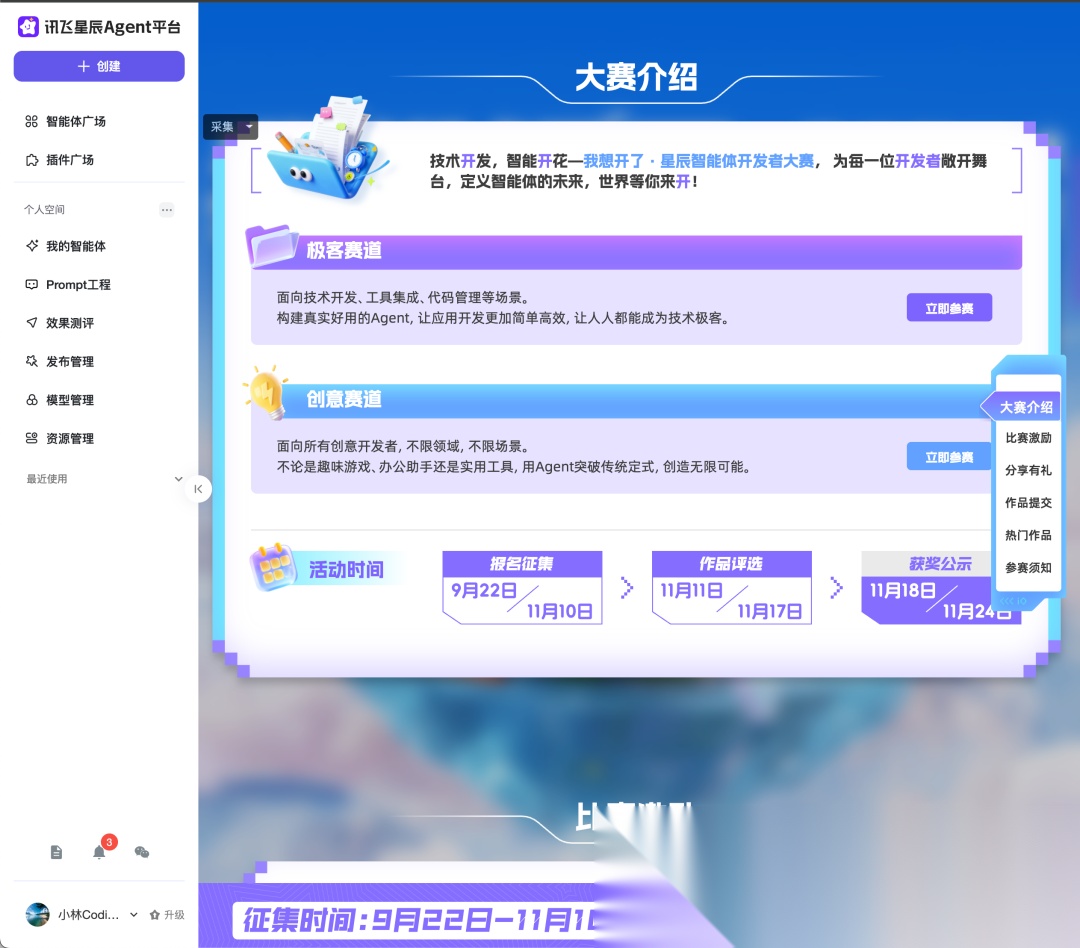The image size is (1080, 948).
Task: Open the 采集 dropdown arrow
Action: (249, 127)
